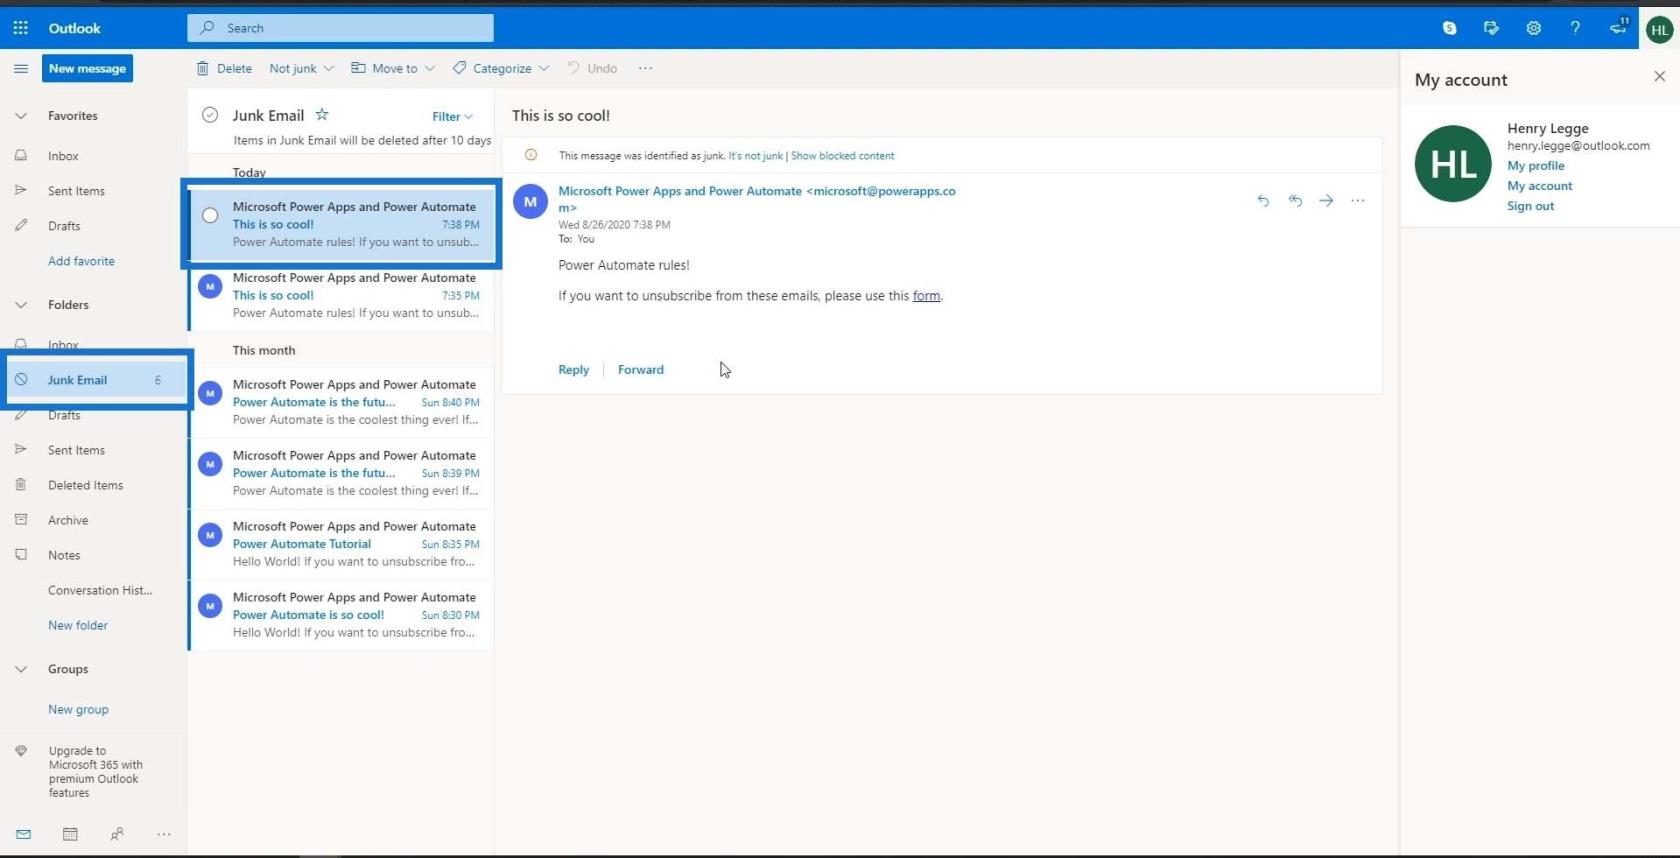The image size is (1680, 858).
Task: Click the Reply button below message
Action: pyautogui.click(x=573, y=369)
